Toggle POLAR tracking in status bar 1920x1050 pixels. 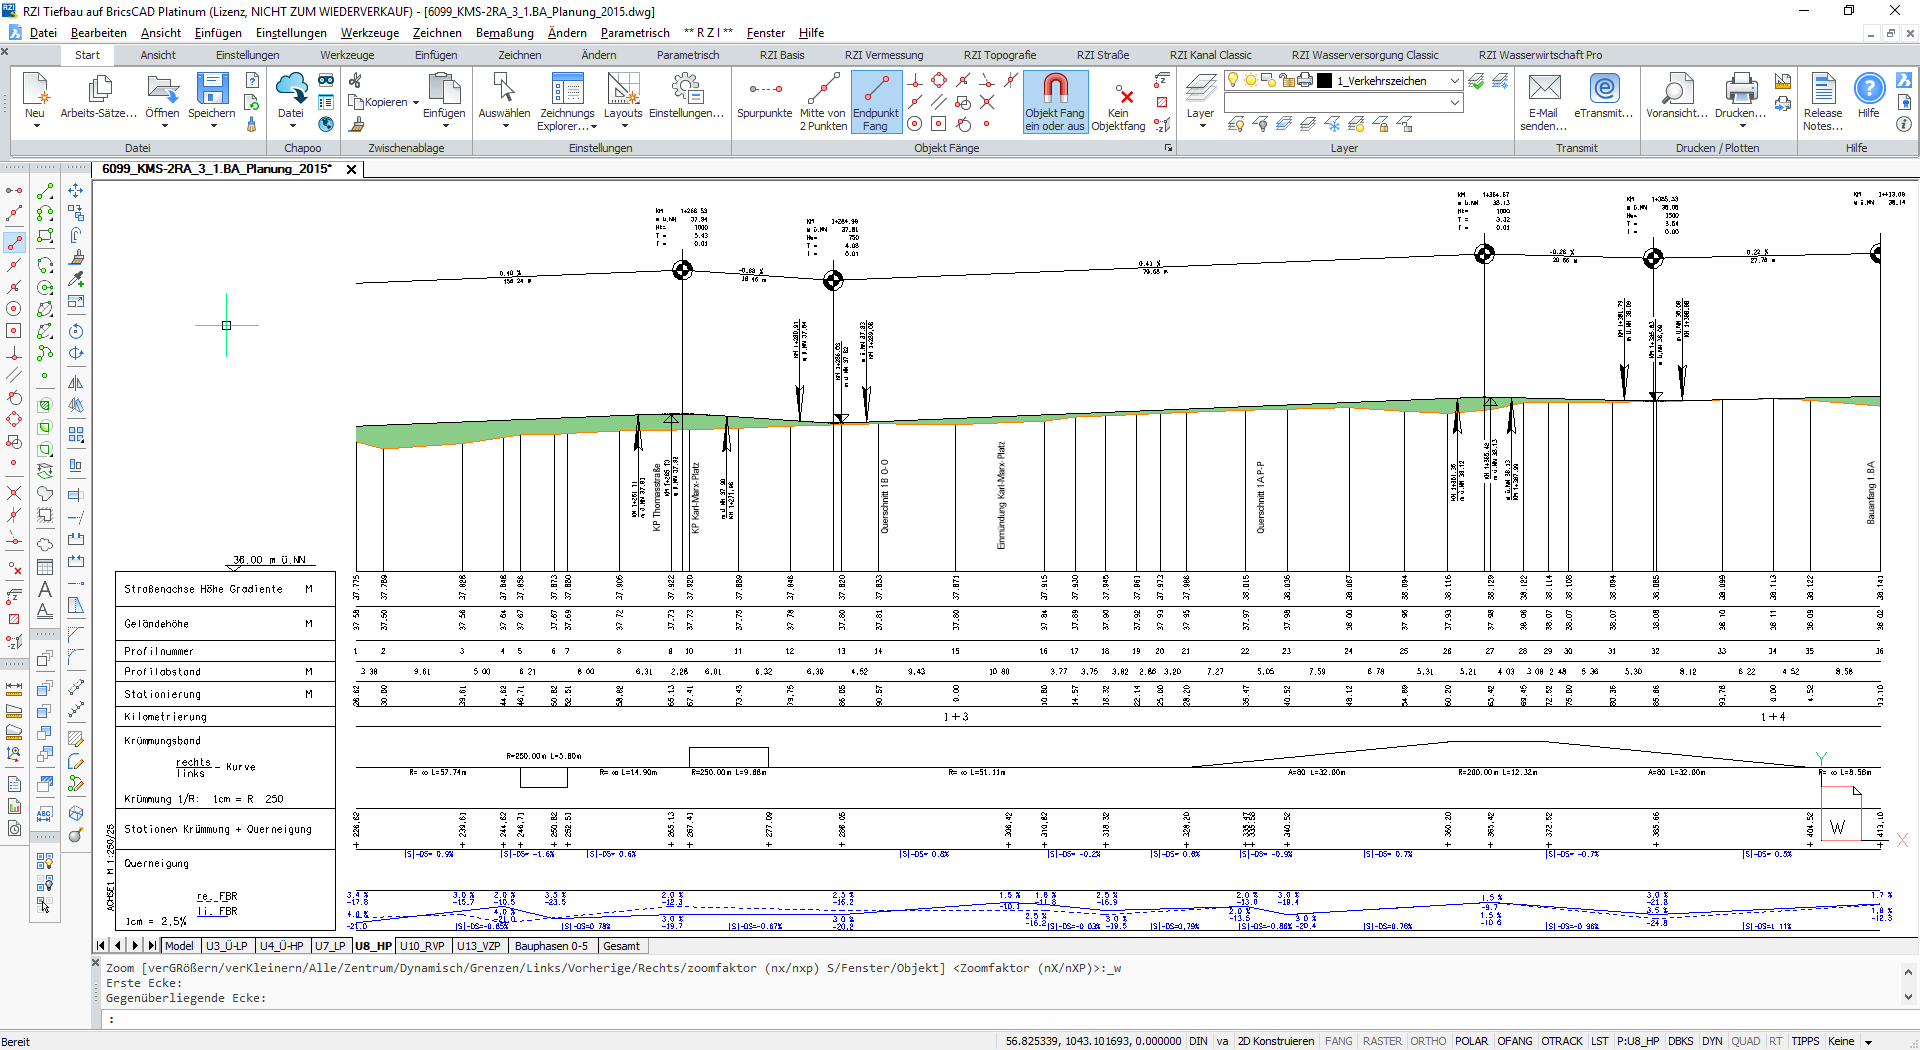coord(1471,1041)
